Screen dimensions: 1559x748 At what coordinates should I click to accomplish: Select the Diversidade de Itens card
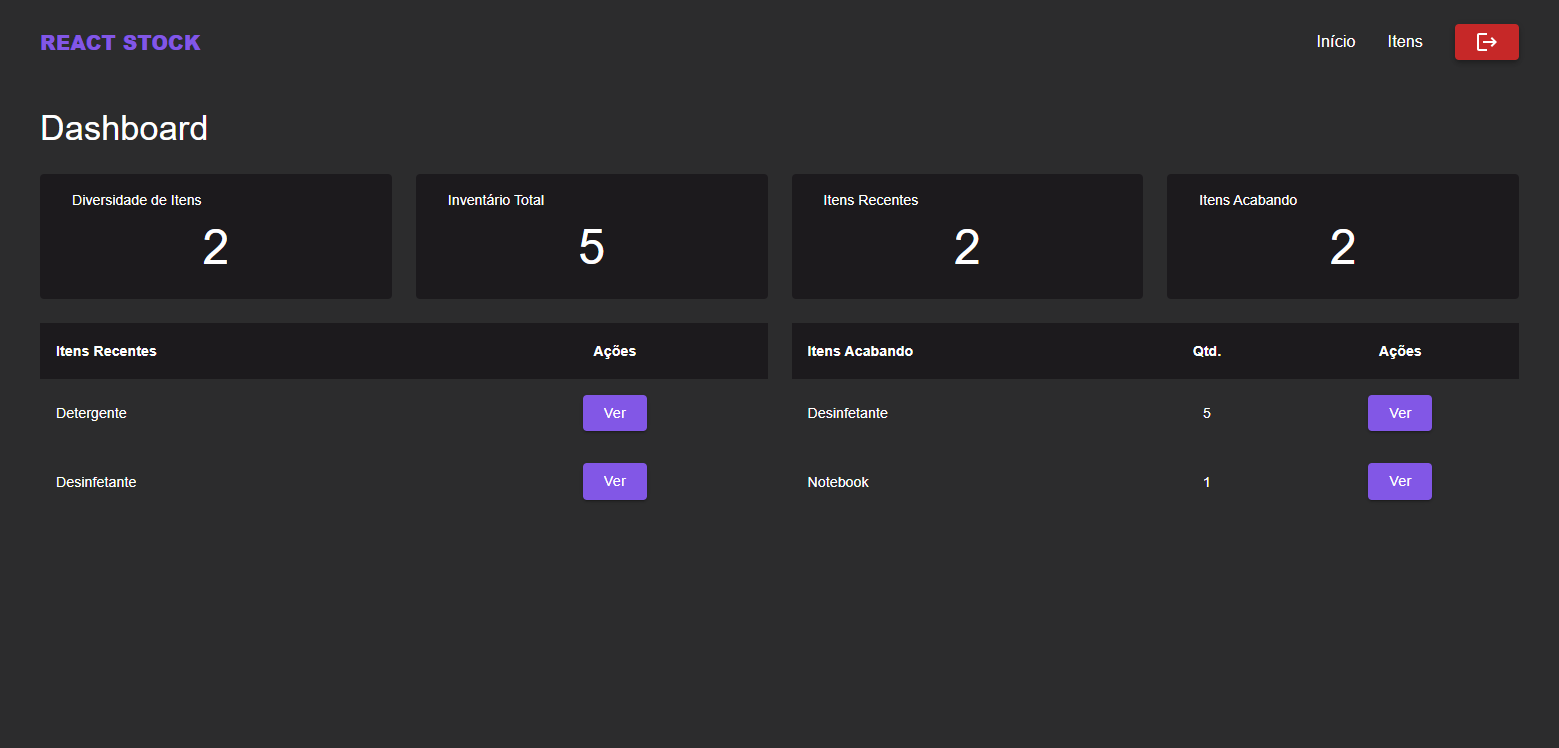[215, 236]
